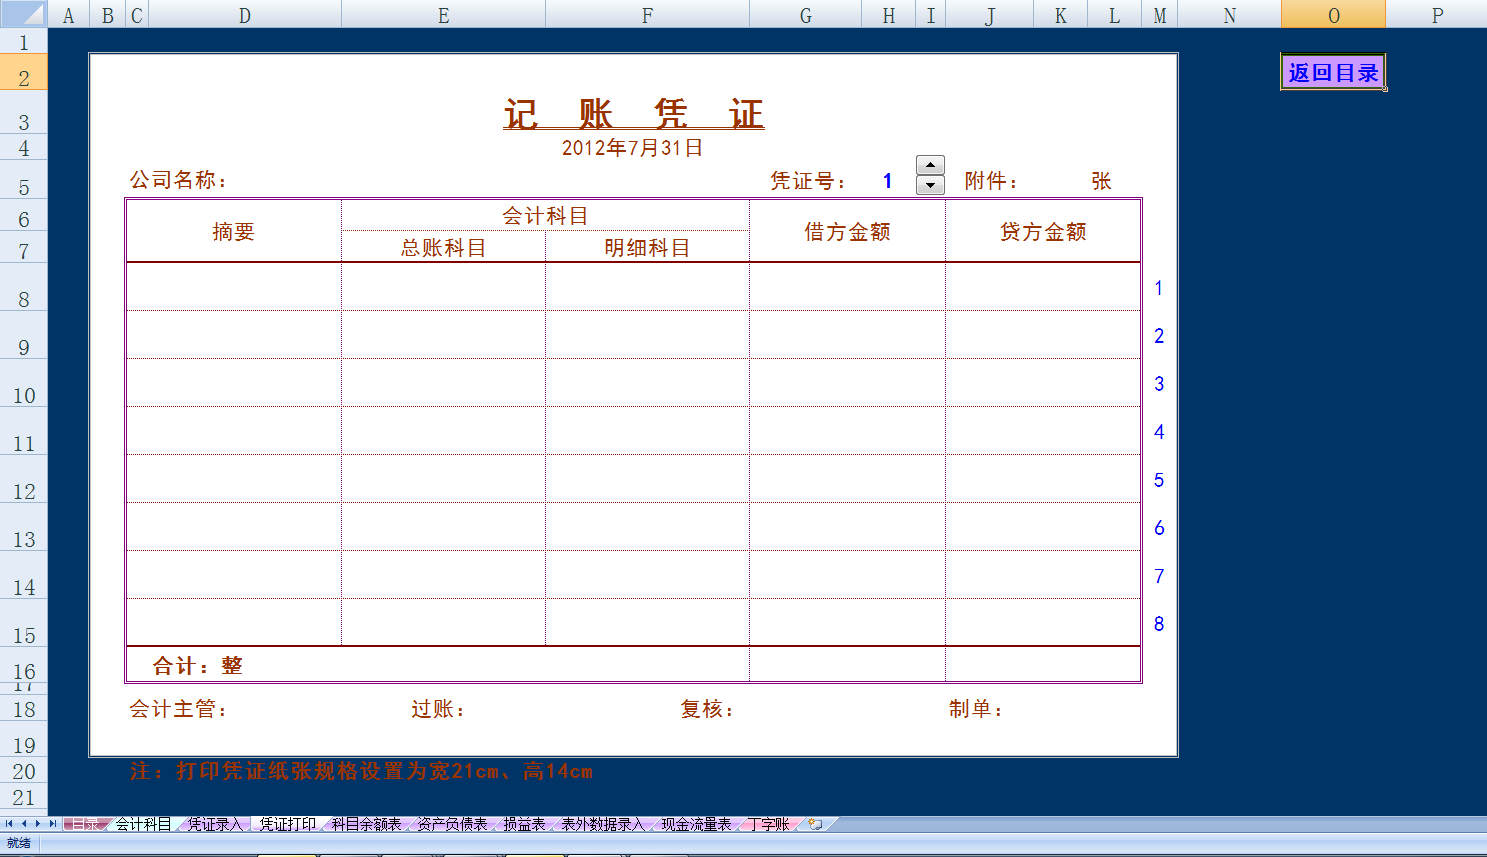
Task: Select column O header
Action: [x=1334, y=14]
